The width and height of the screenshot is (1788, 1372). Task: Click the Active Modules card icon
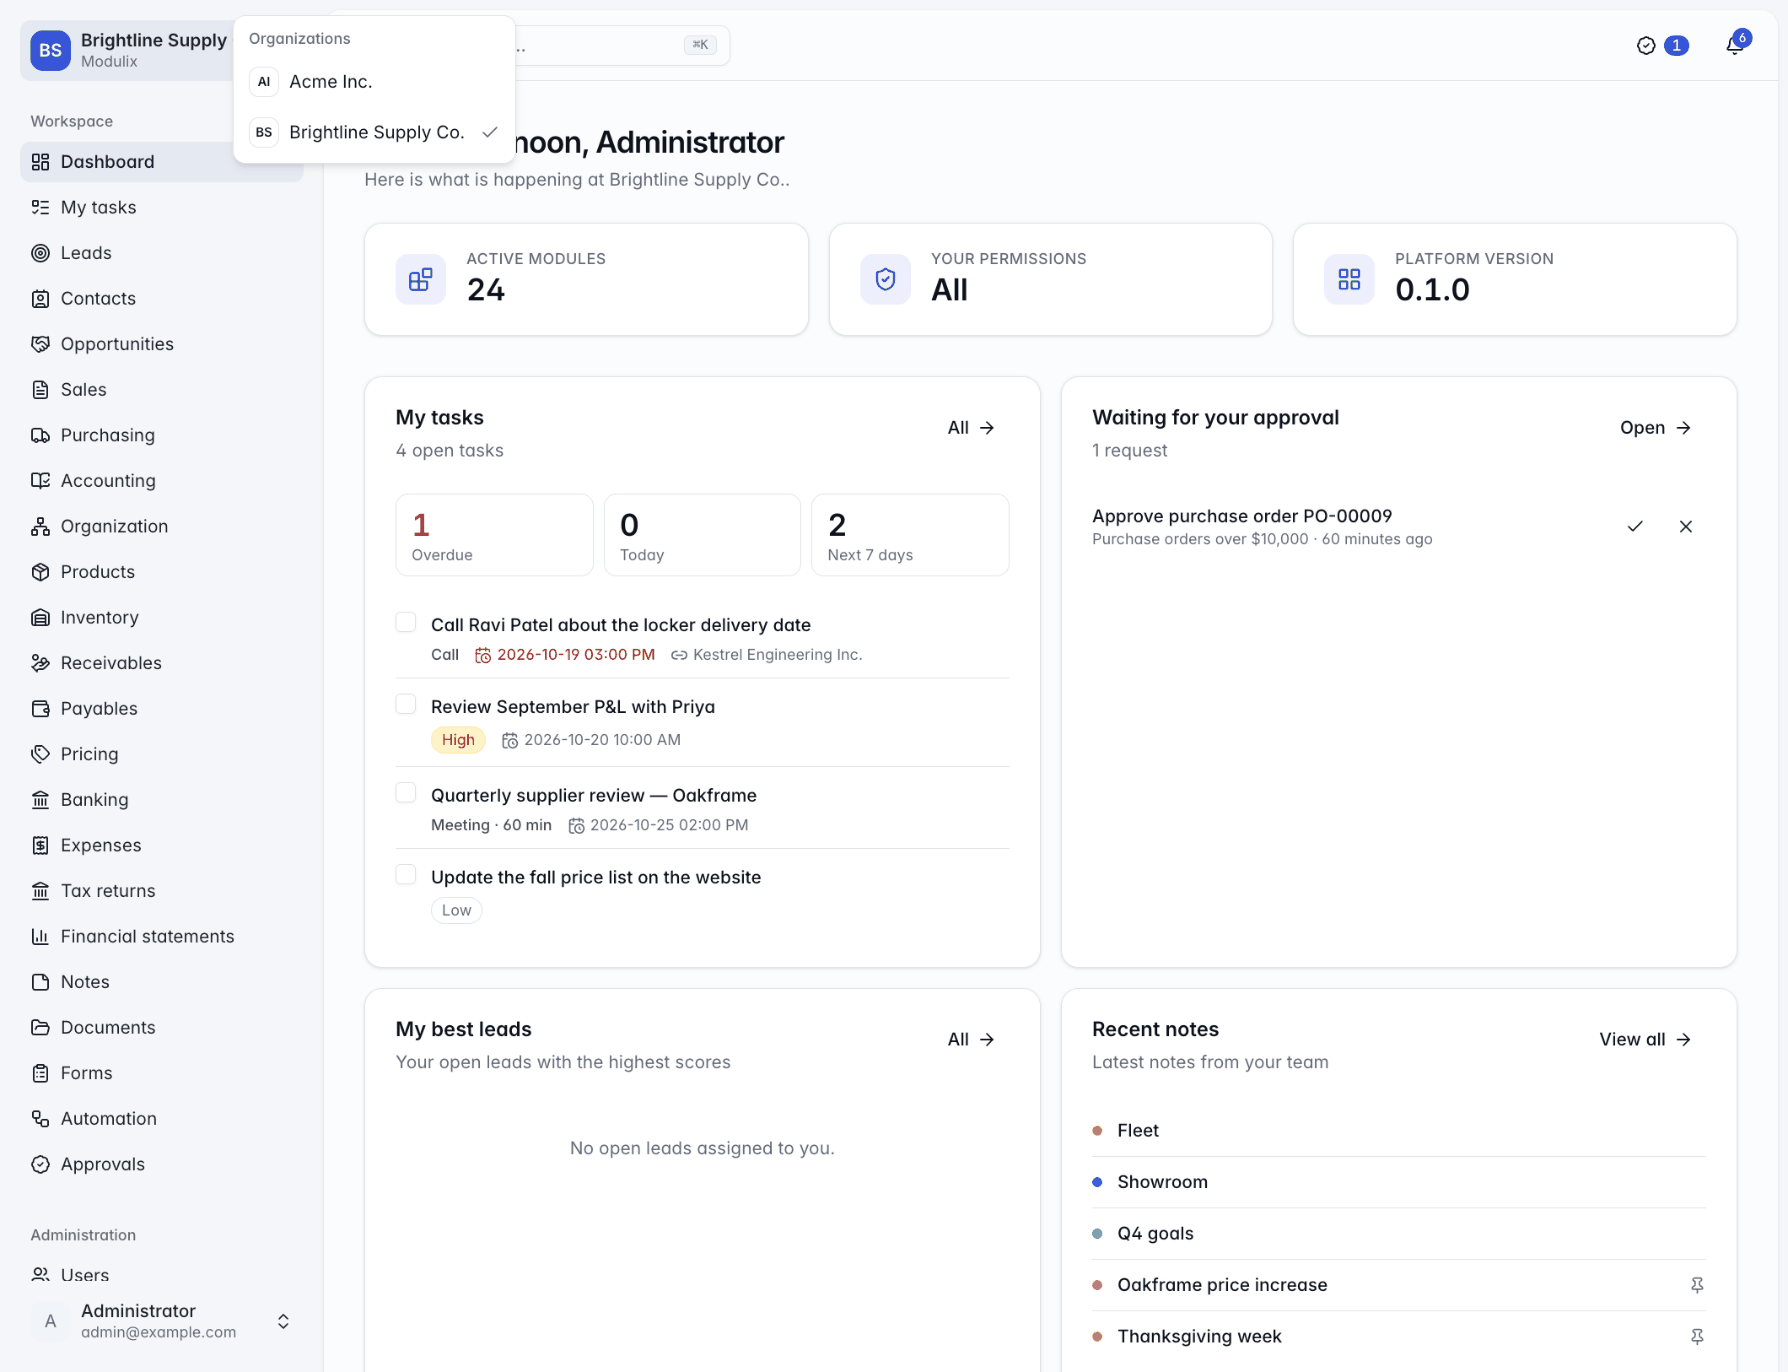(421, 279)
